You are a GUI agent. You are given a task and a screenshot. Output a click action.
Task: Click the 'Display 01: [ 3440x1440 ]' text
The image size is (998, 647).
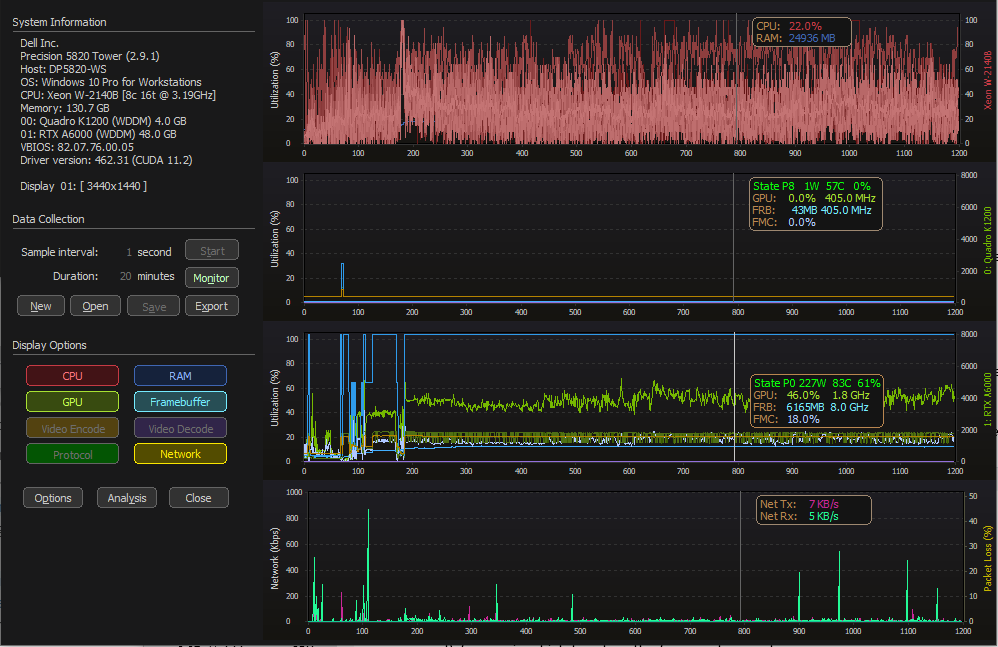[83, 186]
